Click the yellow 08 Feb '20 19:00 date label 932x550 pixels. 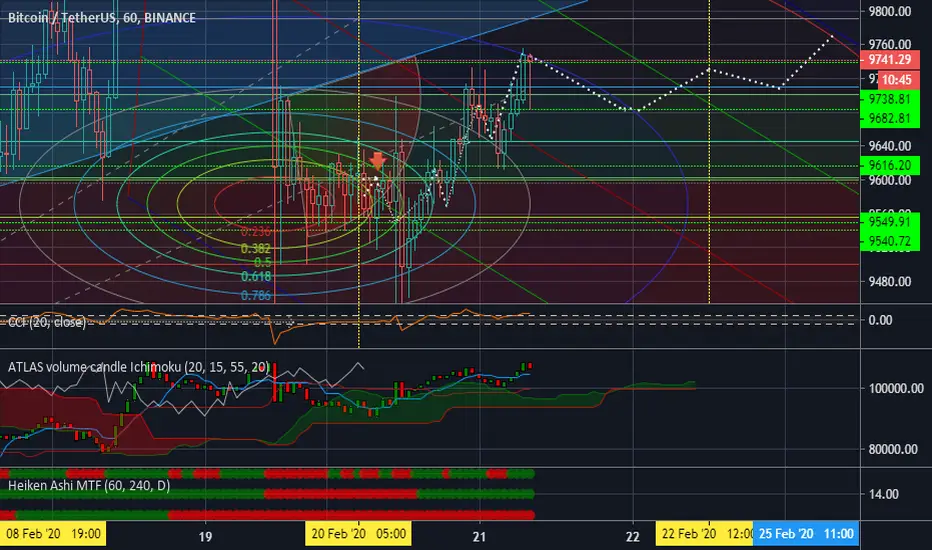(x=53, y=533)
